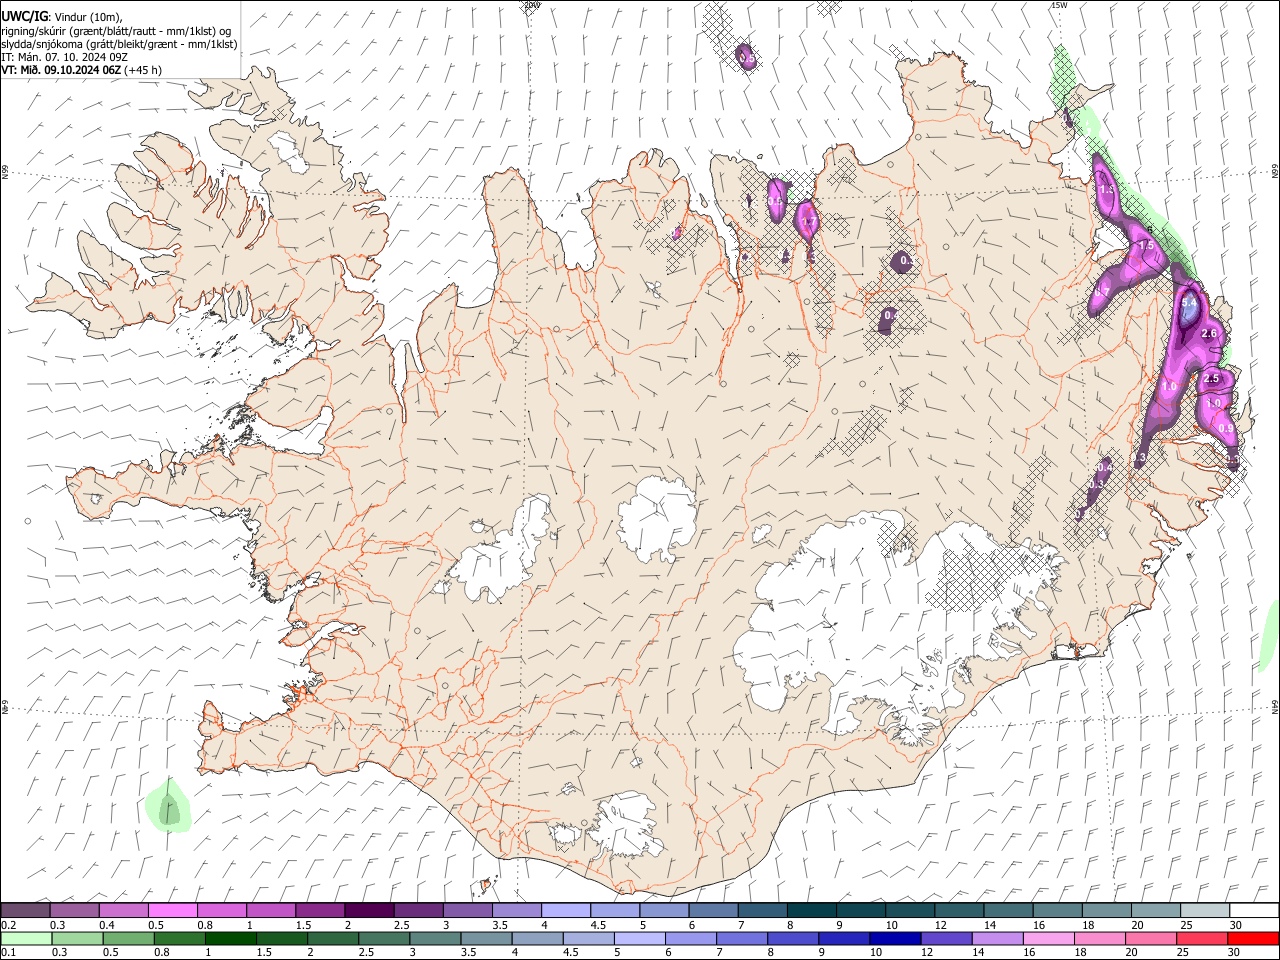Click the green rain patch off the southwest coast
This screenshot has width=1280, height=960.
168,807
